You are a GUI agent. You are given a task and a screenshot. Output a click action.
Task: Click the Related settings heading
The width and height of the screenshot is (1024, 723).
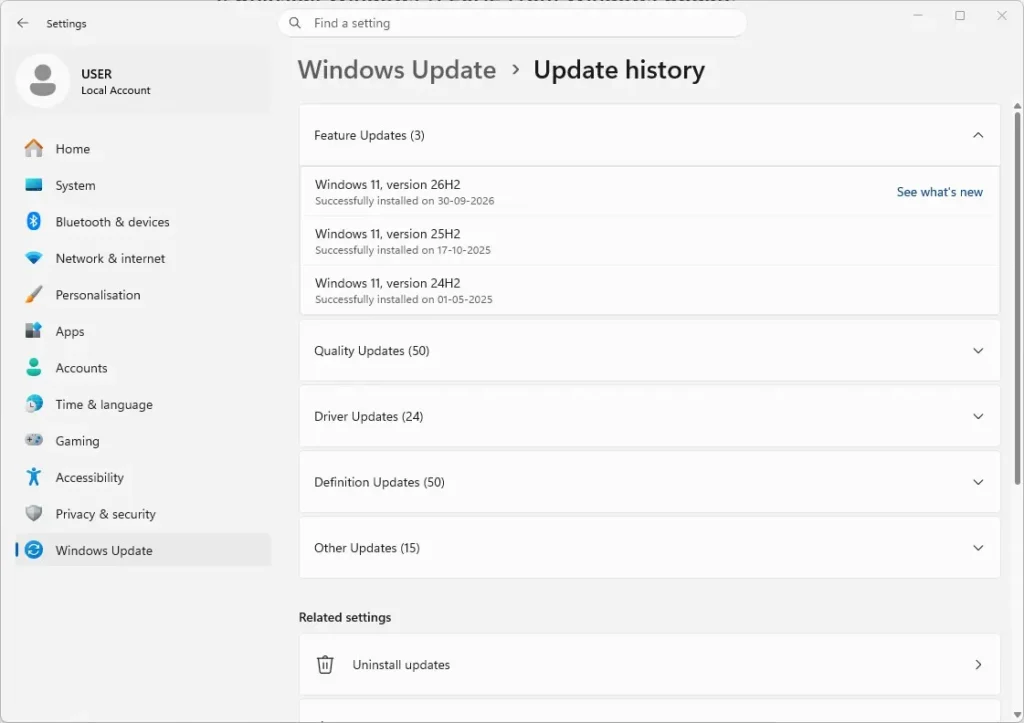tap(345, 617)
